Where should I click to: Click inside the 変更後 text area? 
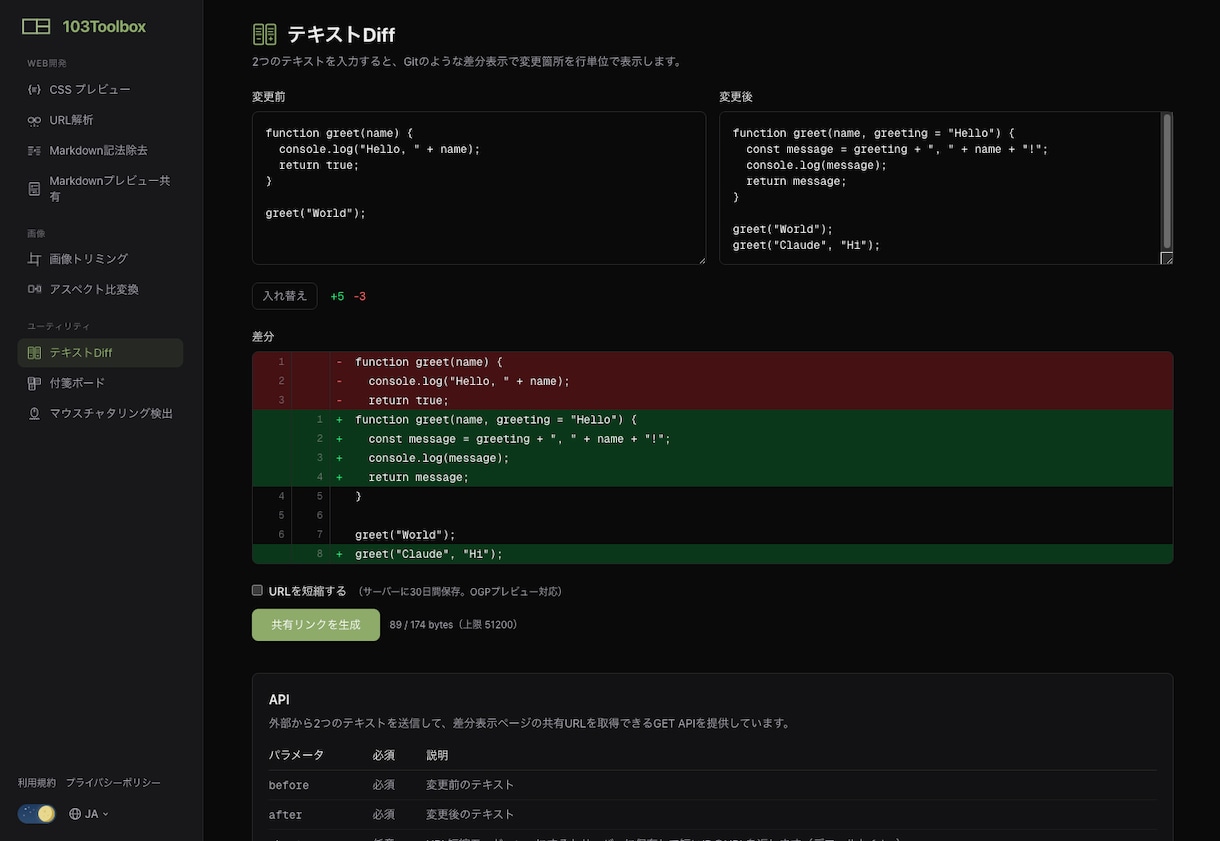[940, 188]
